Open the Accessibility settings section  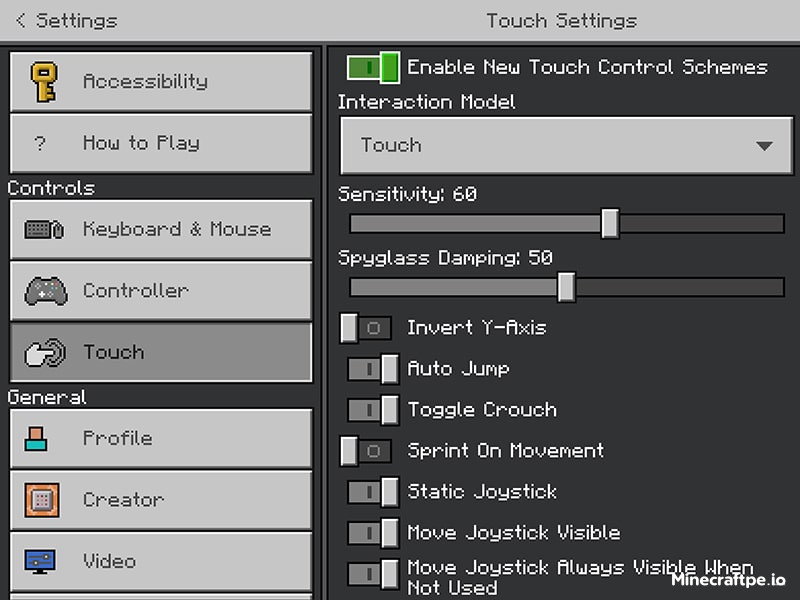coord(160,81)
